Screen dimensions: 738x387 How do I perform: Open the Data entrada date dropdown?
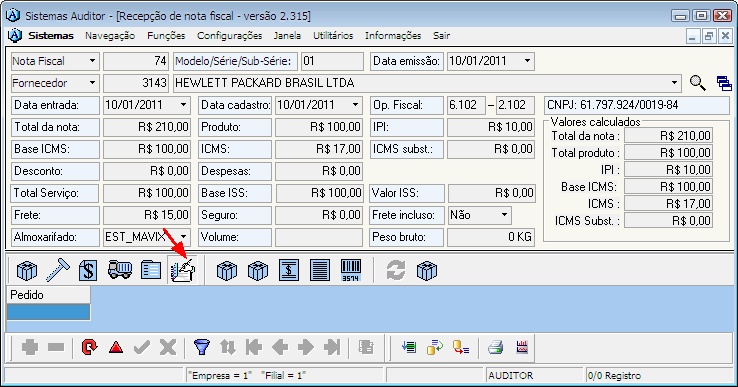tap(184, 105)
